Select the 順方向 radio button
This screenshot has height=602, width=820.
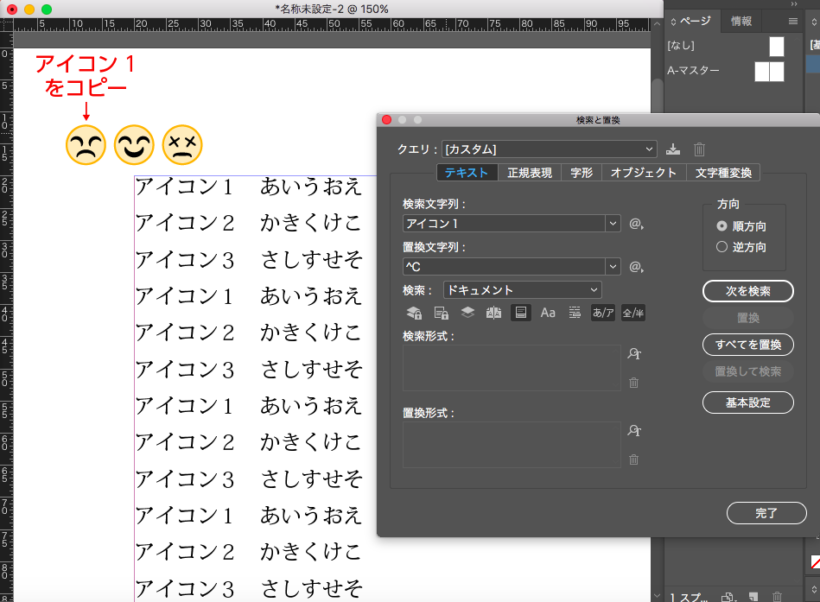722,227
